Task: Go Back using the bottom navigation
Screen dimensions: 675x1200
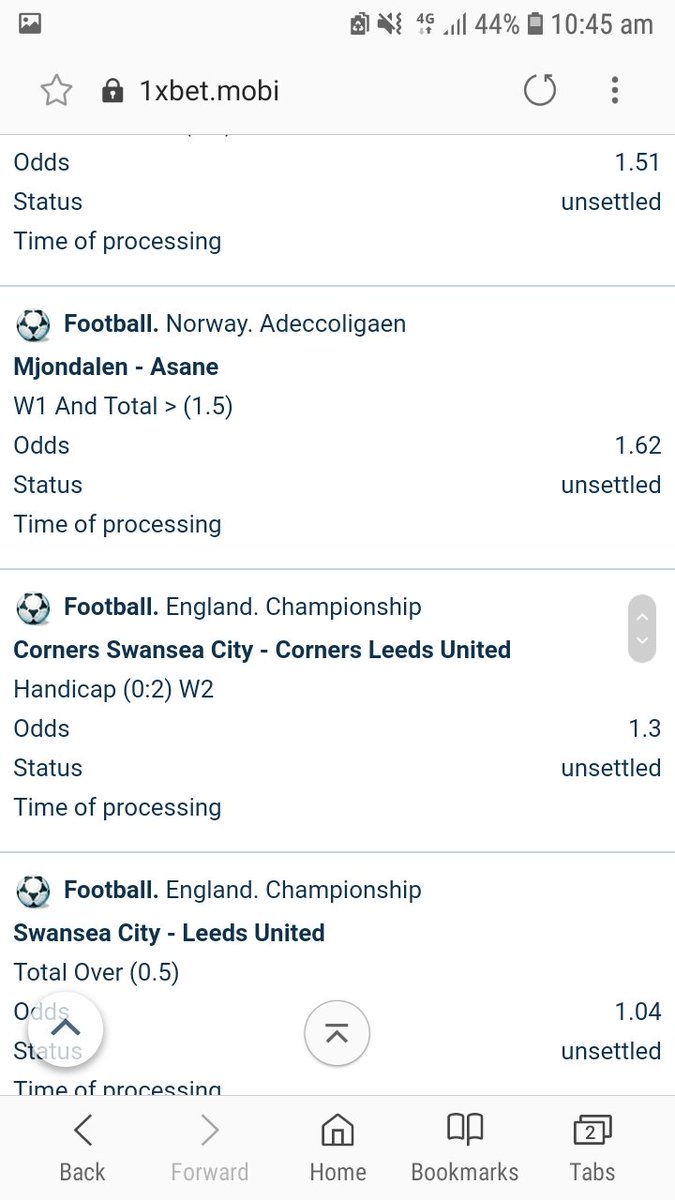Action: (x=82, y=1148)
